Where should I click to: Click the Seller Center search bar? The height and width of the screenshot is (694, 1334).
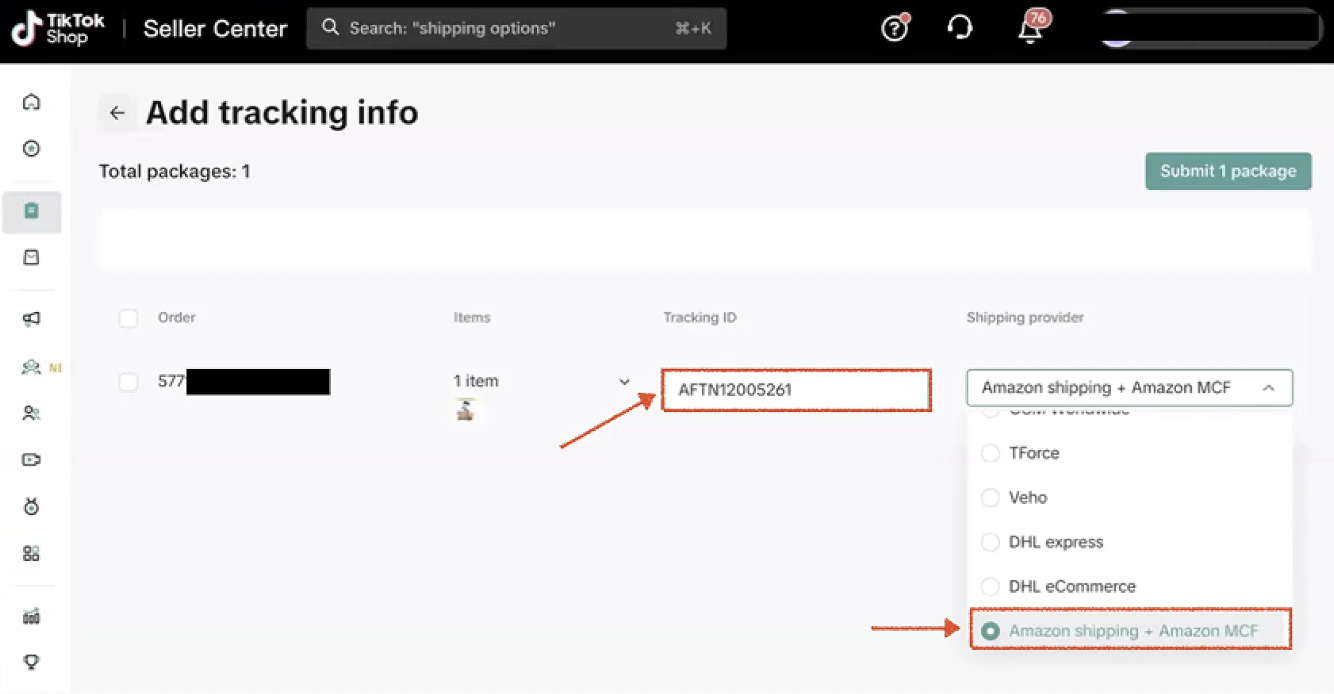[x=516, y=29]
